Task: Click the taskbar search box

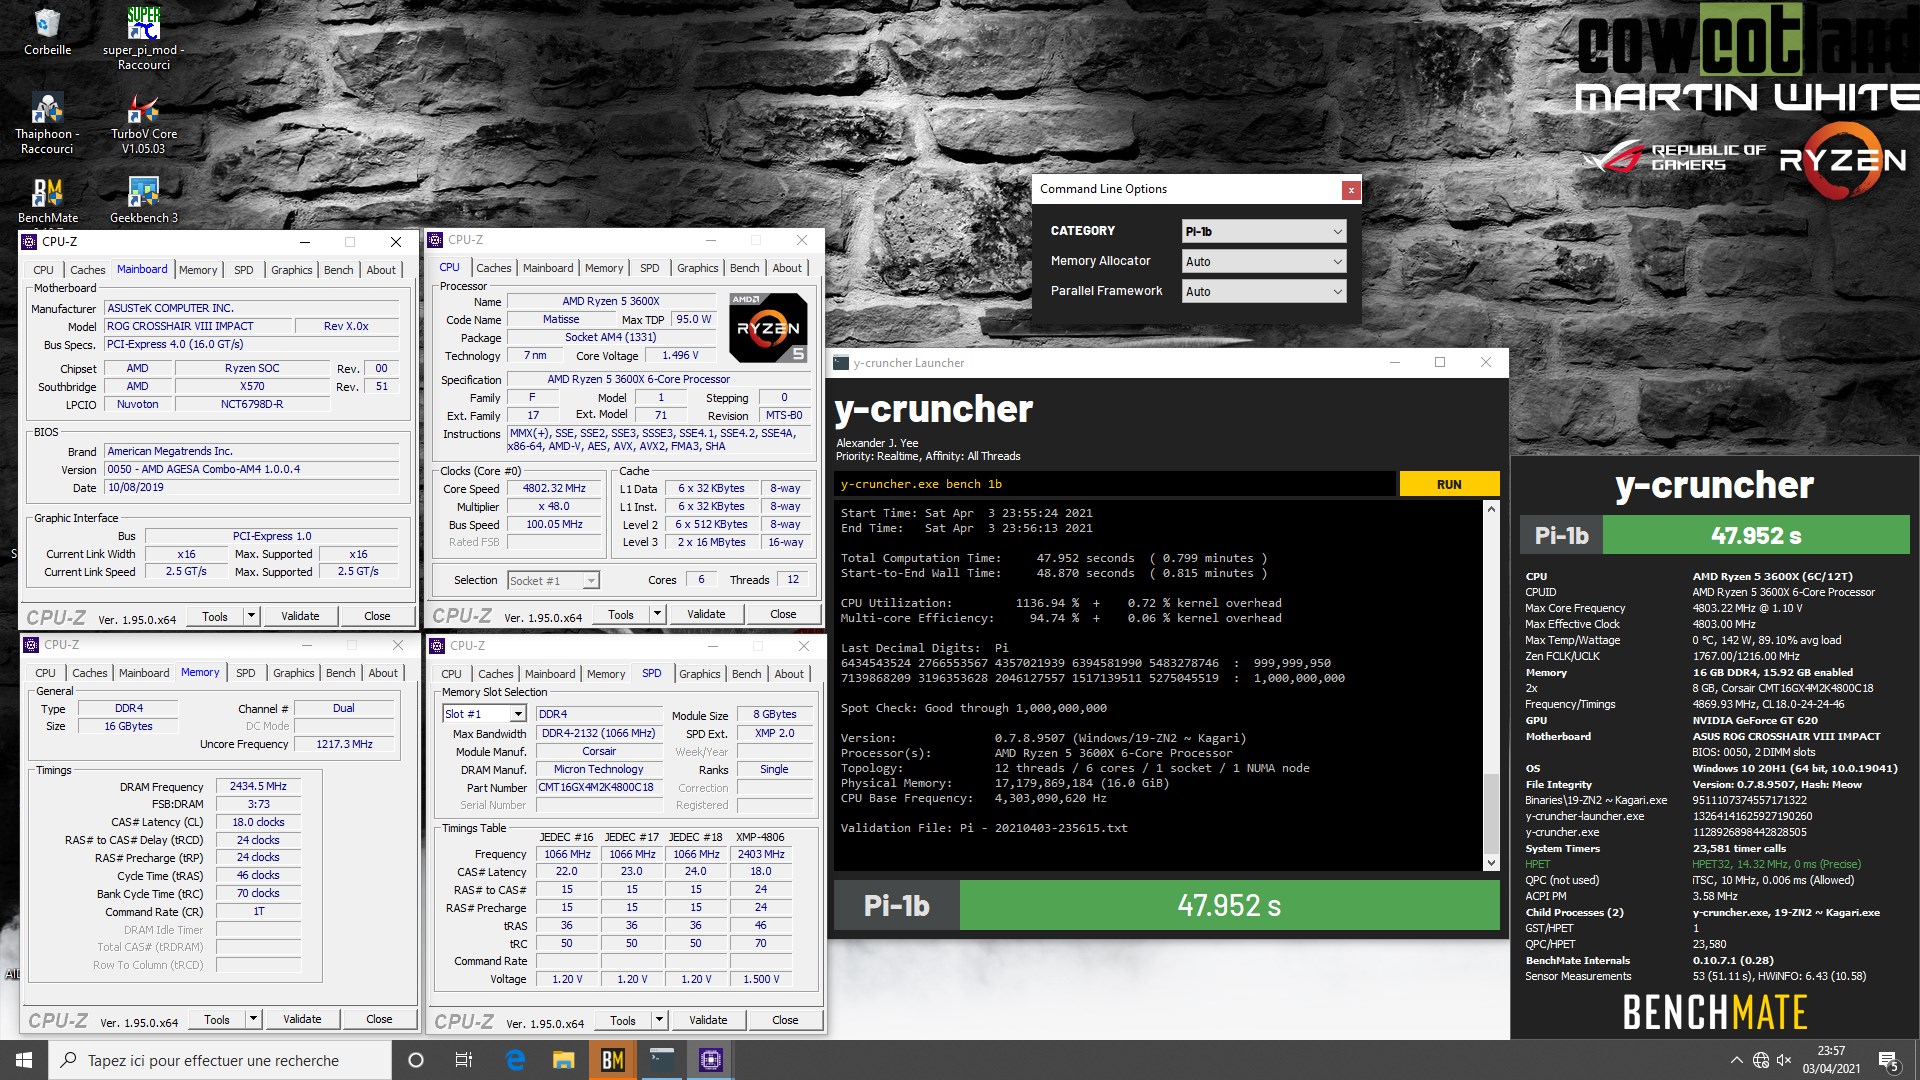Action: coord(220,1060)
